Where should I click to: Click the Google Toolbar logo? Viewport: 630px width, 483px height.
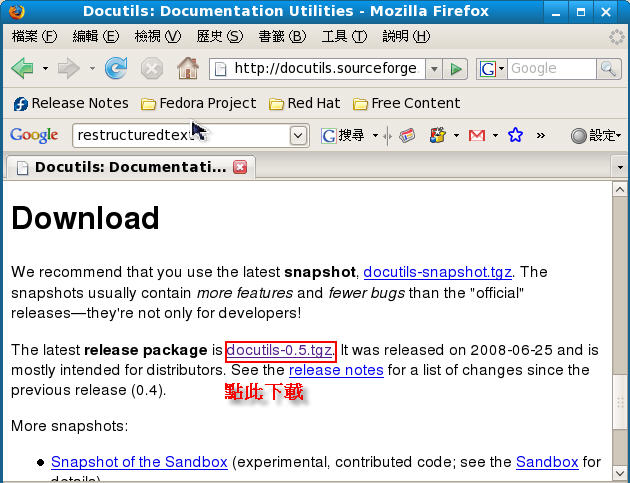[34, 135]
